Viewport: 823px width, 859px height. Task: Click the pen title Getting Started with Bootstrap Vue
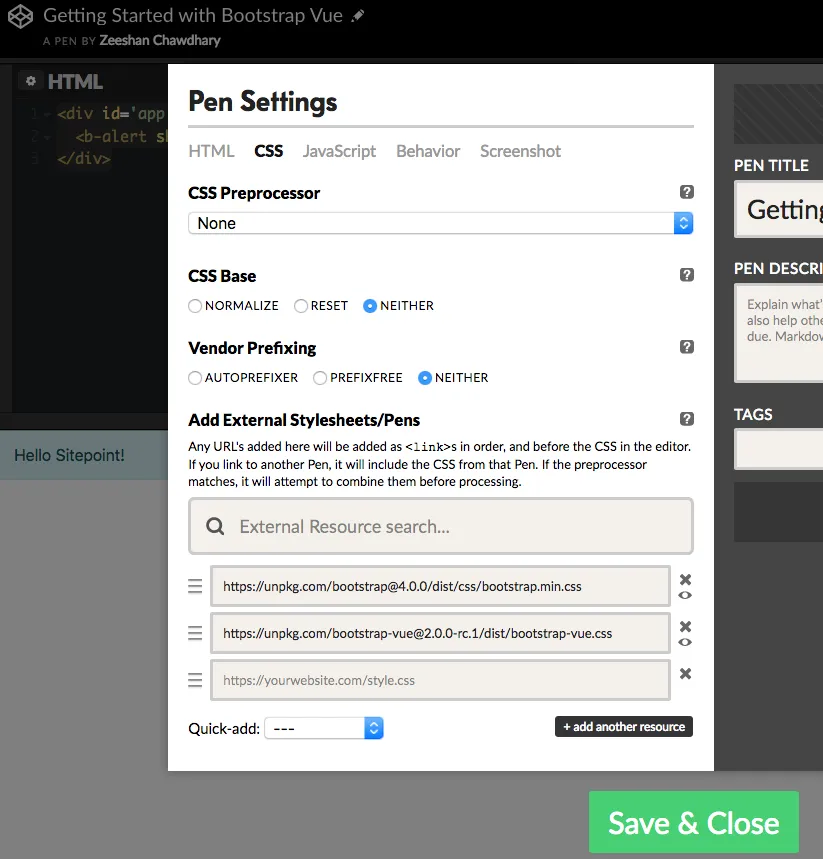[193, 15]
